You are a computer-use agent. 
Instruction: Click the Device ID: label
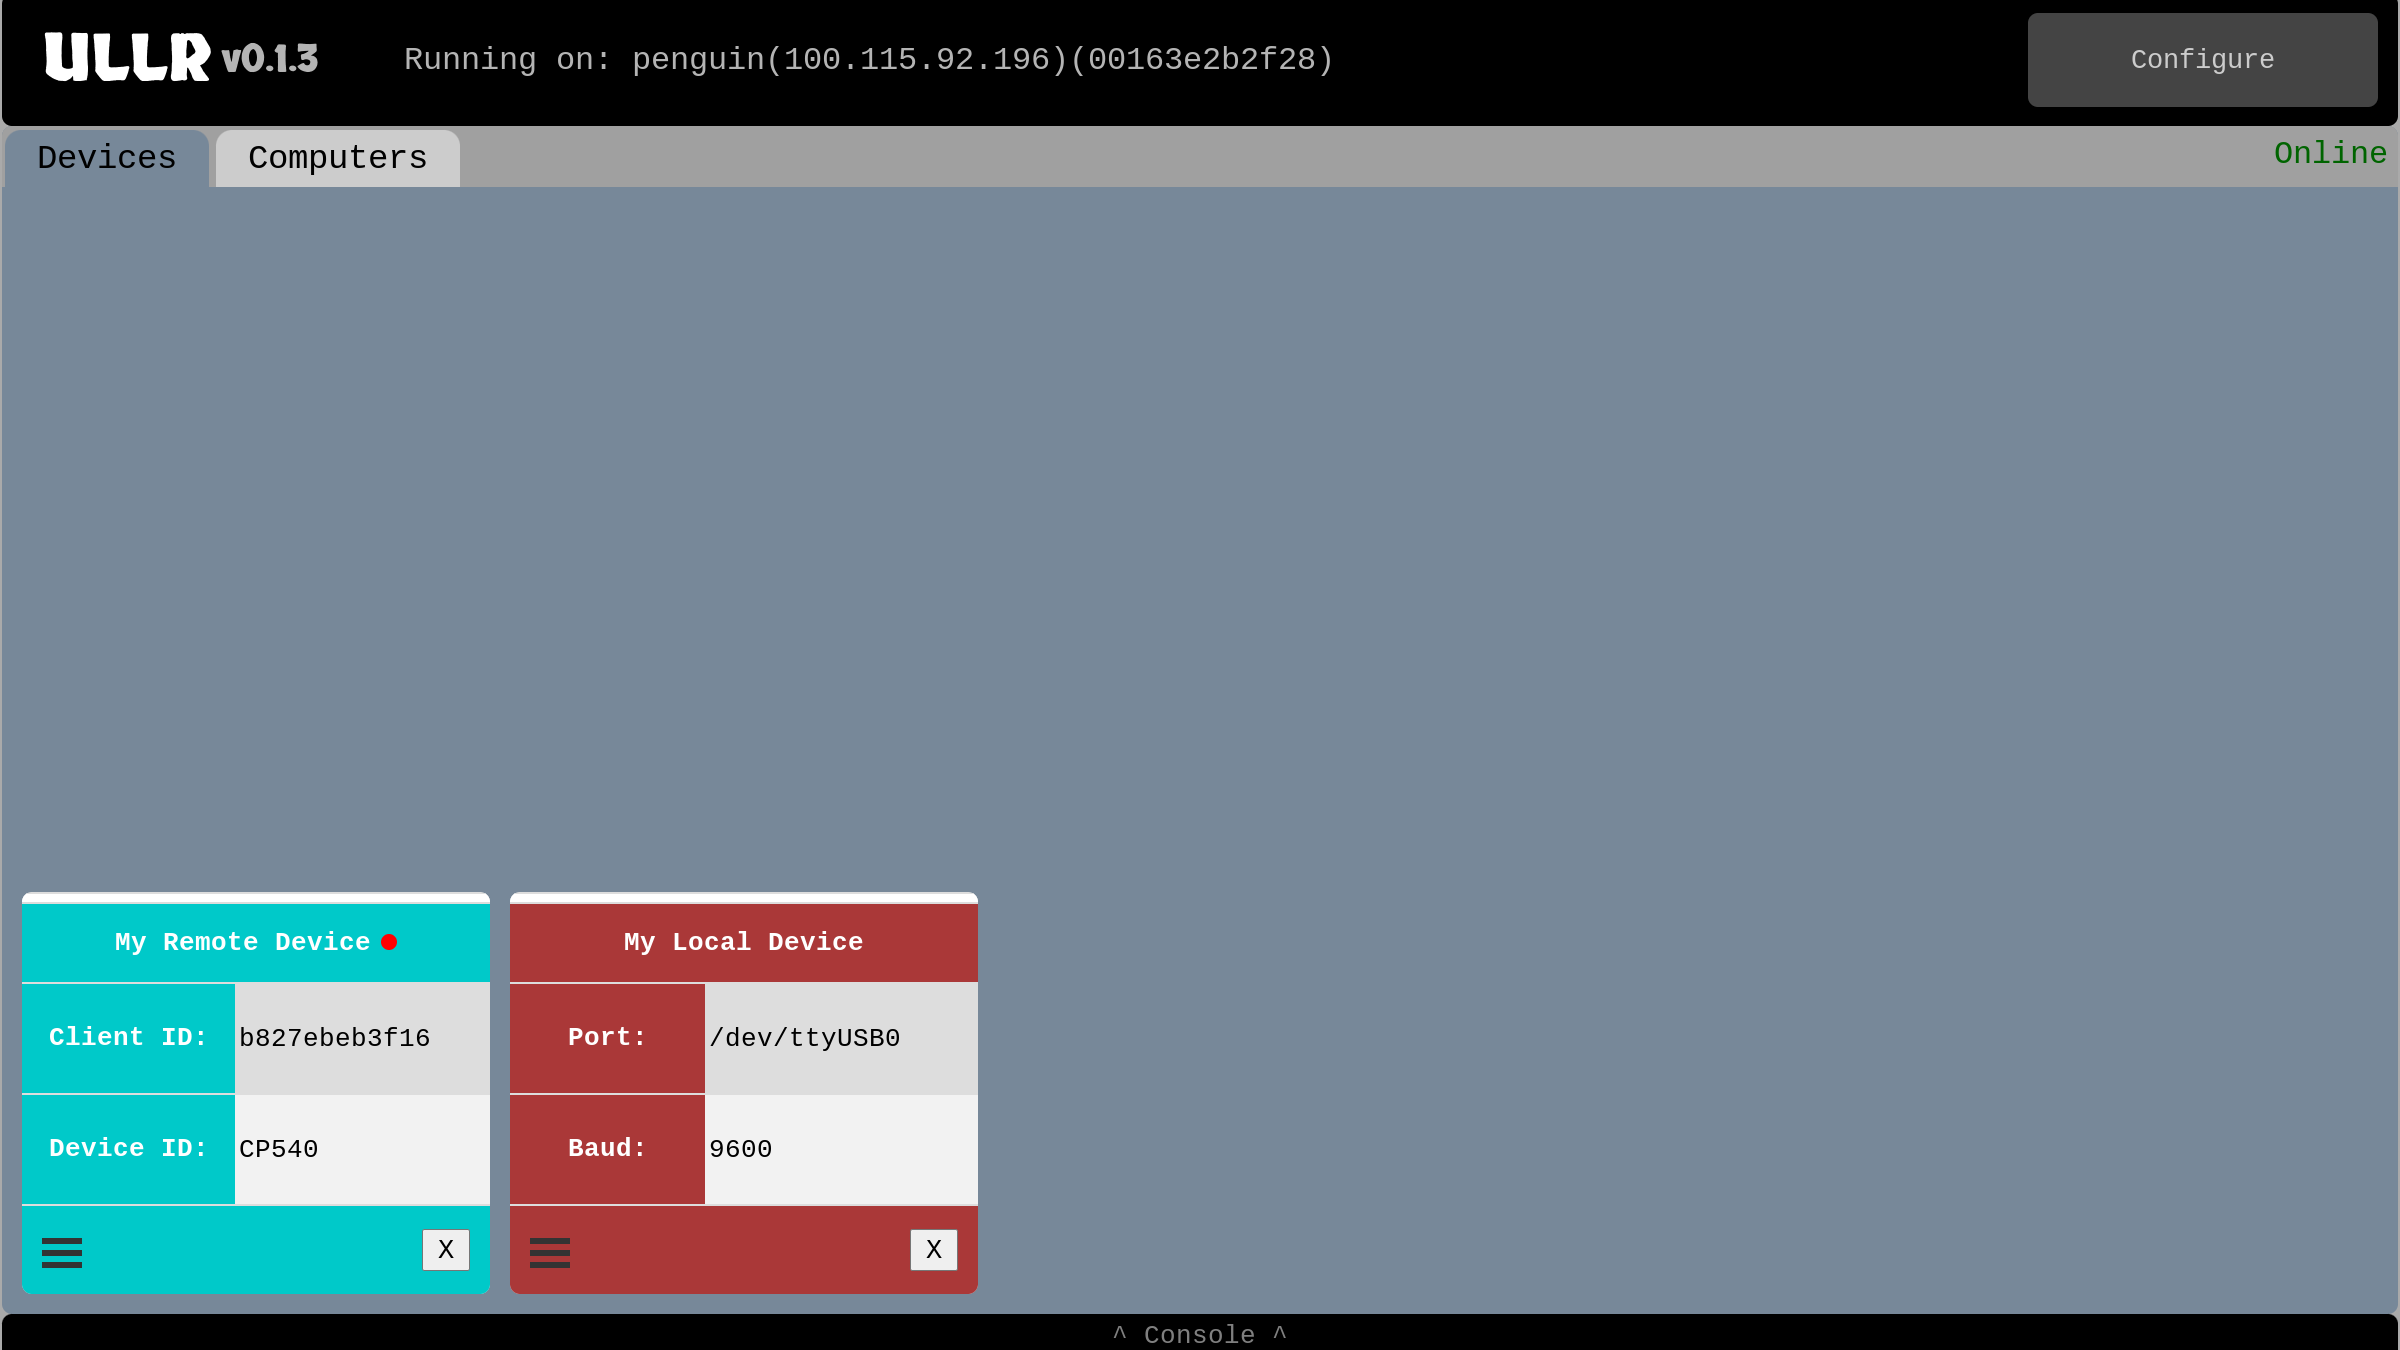click(x=128, y=1149)
